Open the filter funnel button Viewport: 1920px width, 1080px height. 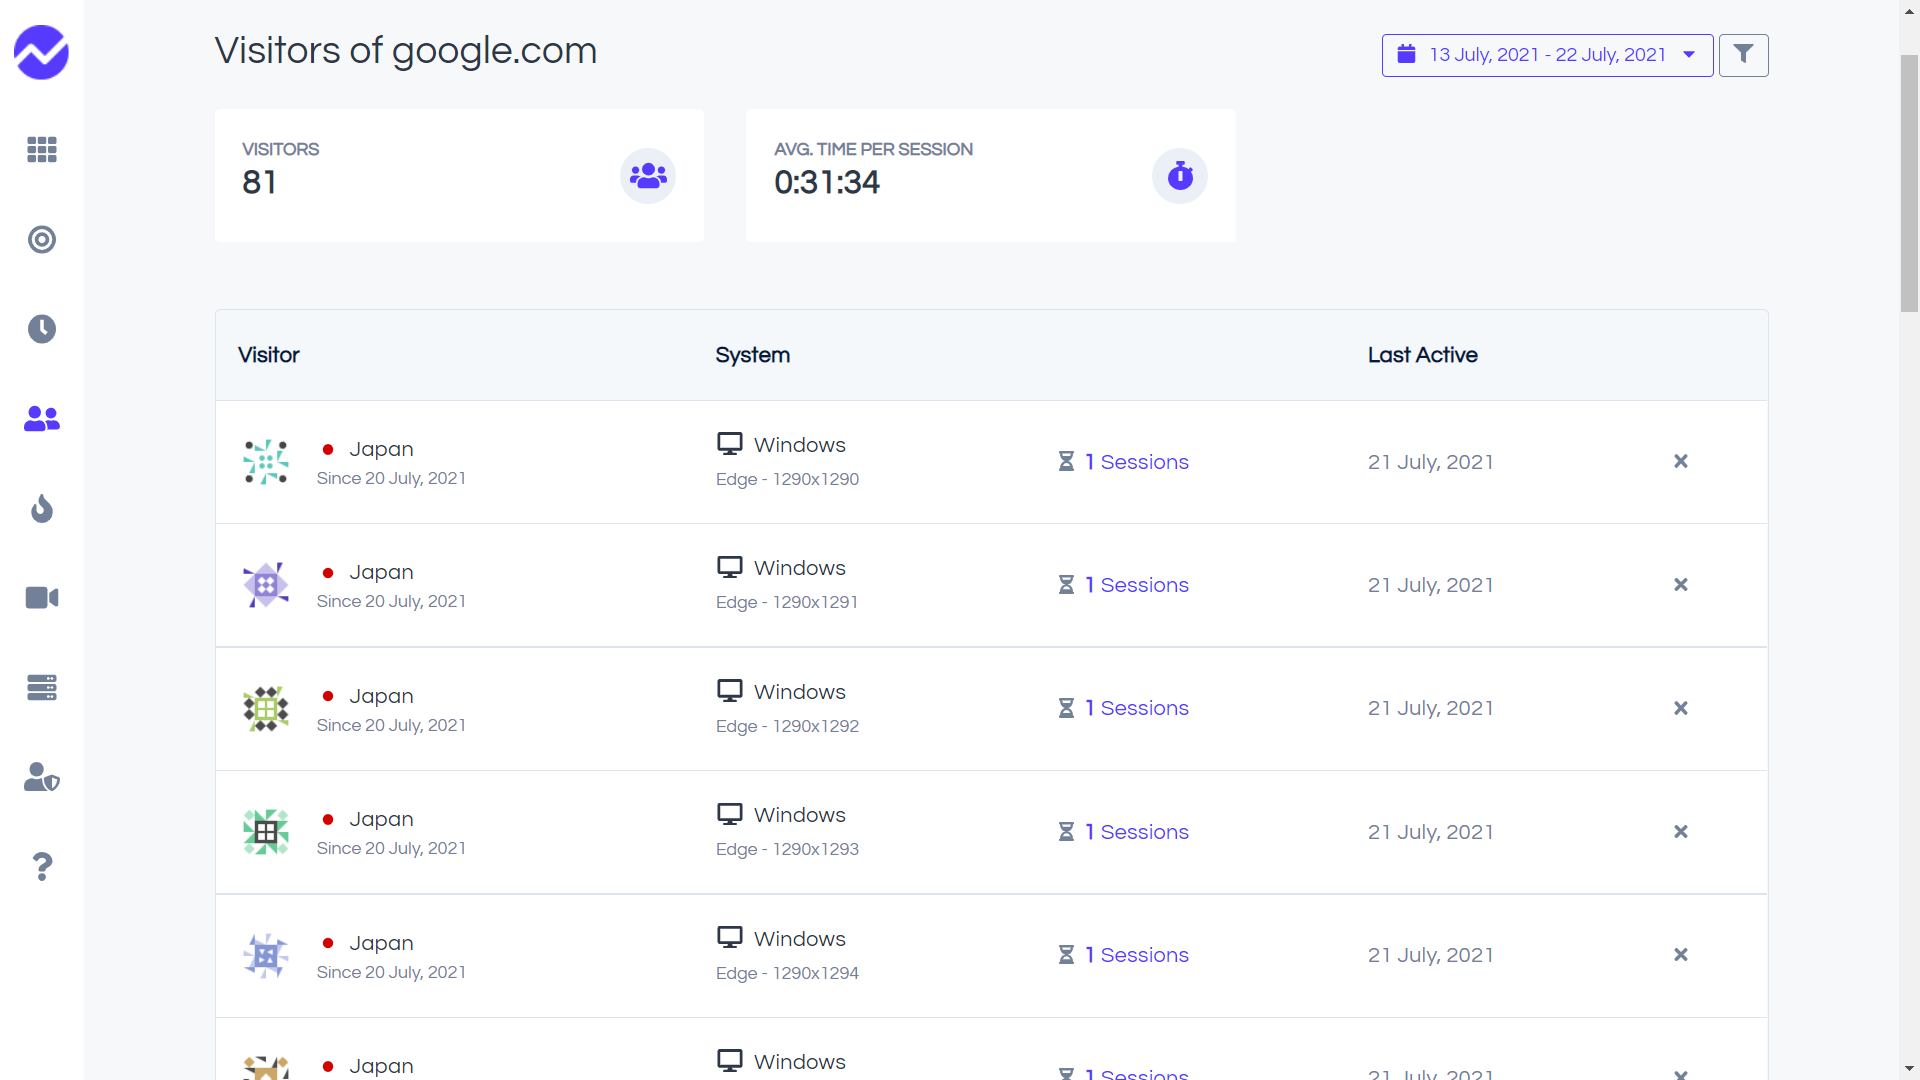1743,55
